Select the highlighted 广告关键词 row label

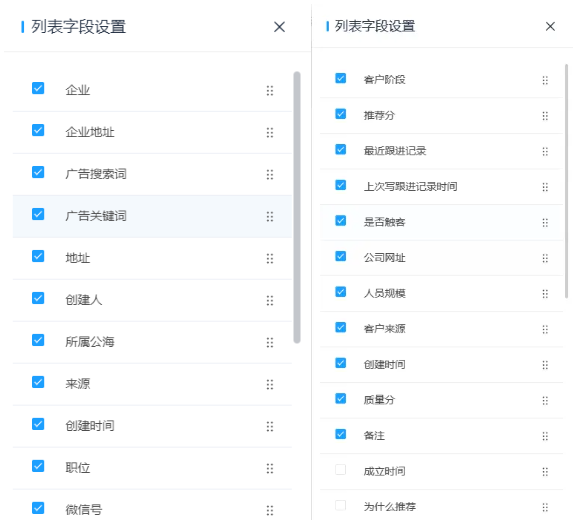coord(96,216)
